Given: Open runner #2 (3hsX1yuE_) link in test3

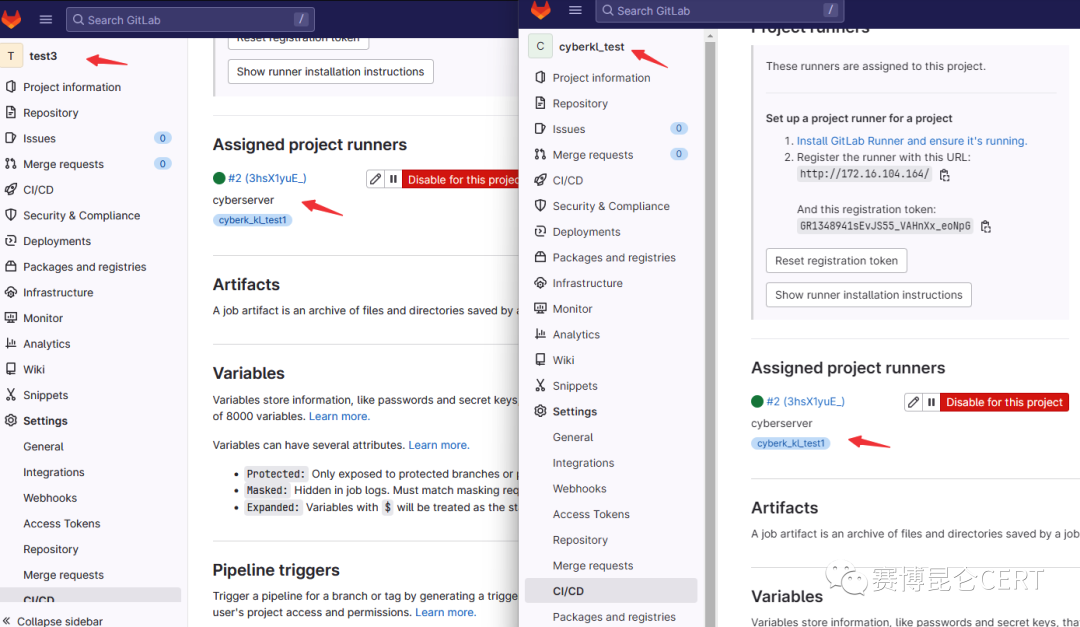Looking at the screenshot, I should [x=267, y=178].
